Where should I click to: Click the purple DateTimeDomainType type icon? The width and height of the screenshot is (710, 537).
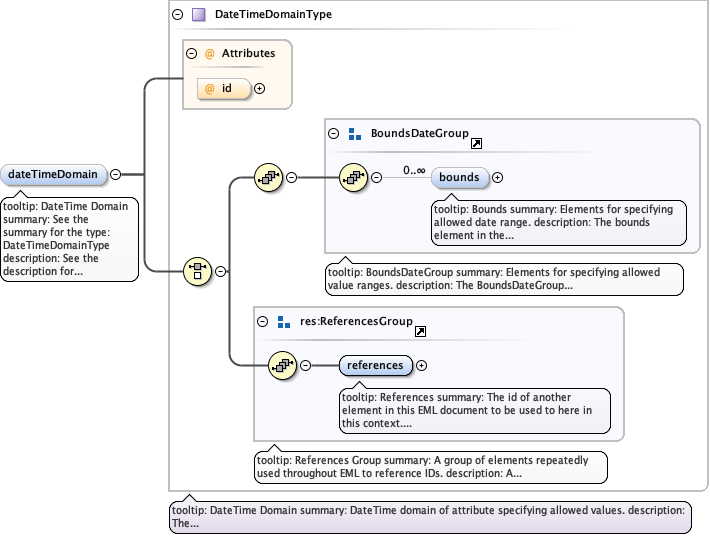point(198,15)
